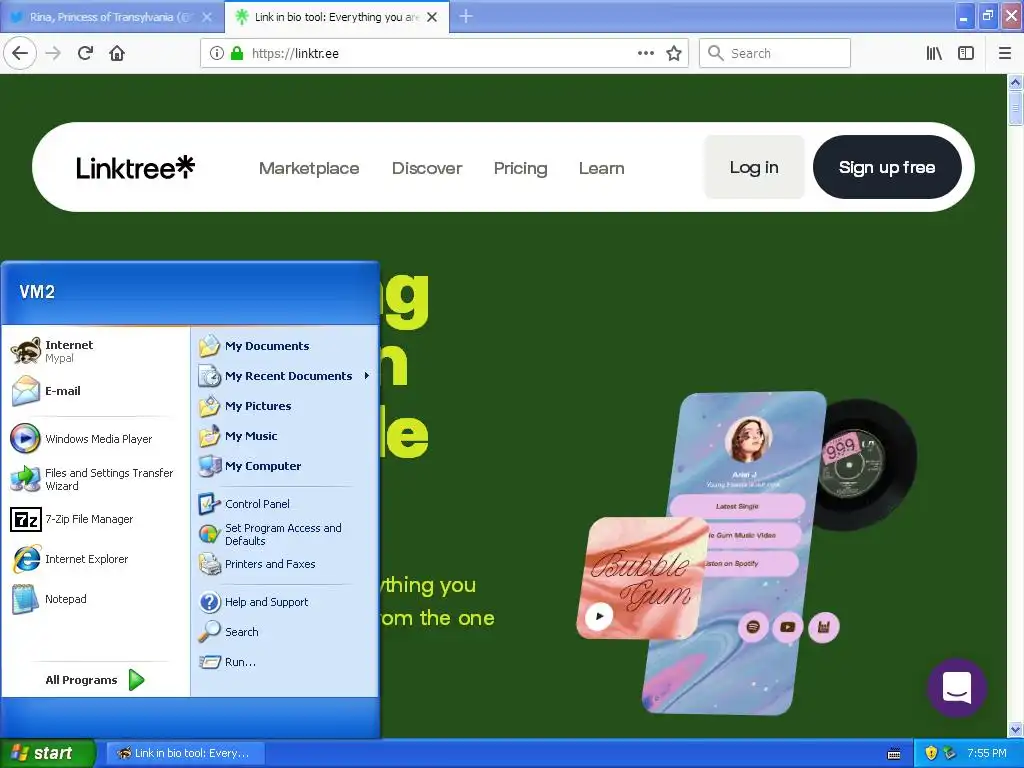Reload the current page
The image size is (1024, 768).
[85, 53]
